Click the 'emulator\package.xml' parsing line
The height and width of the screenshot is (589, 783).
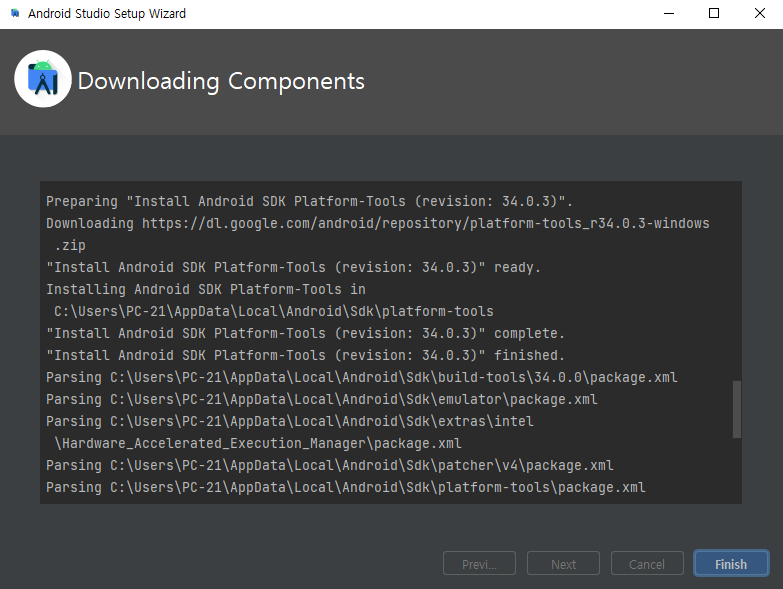322,399
